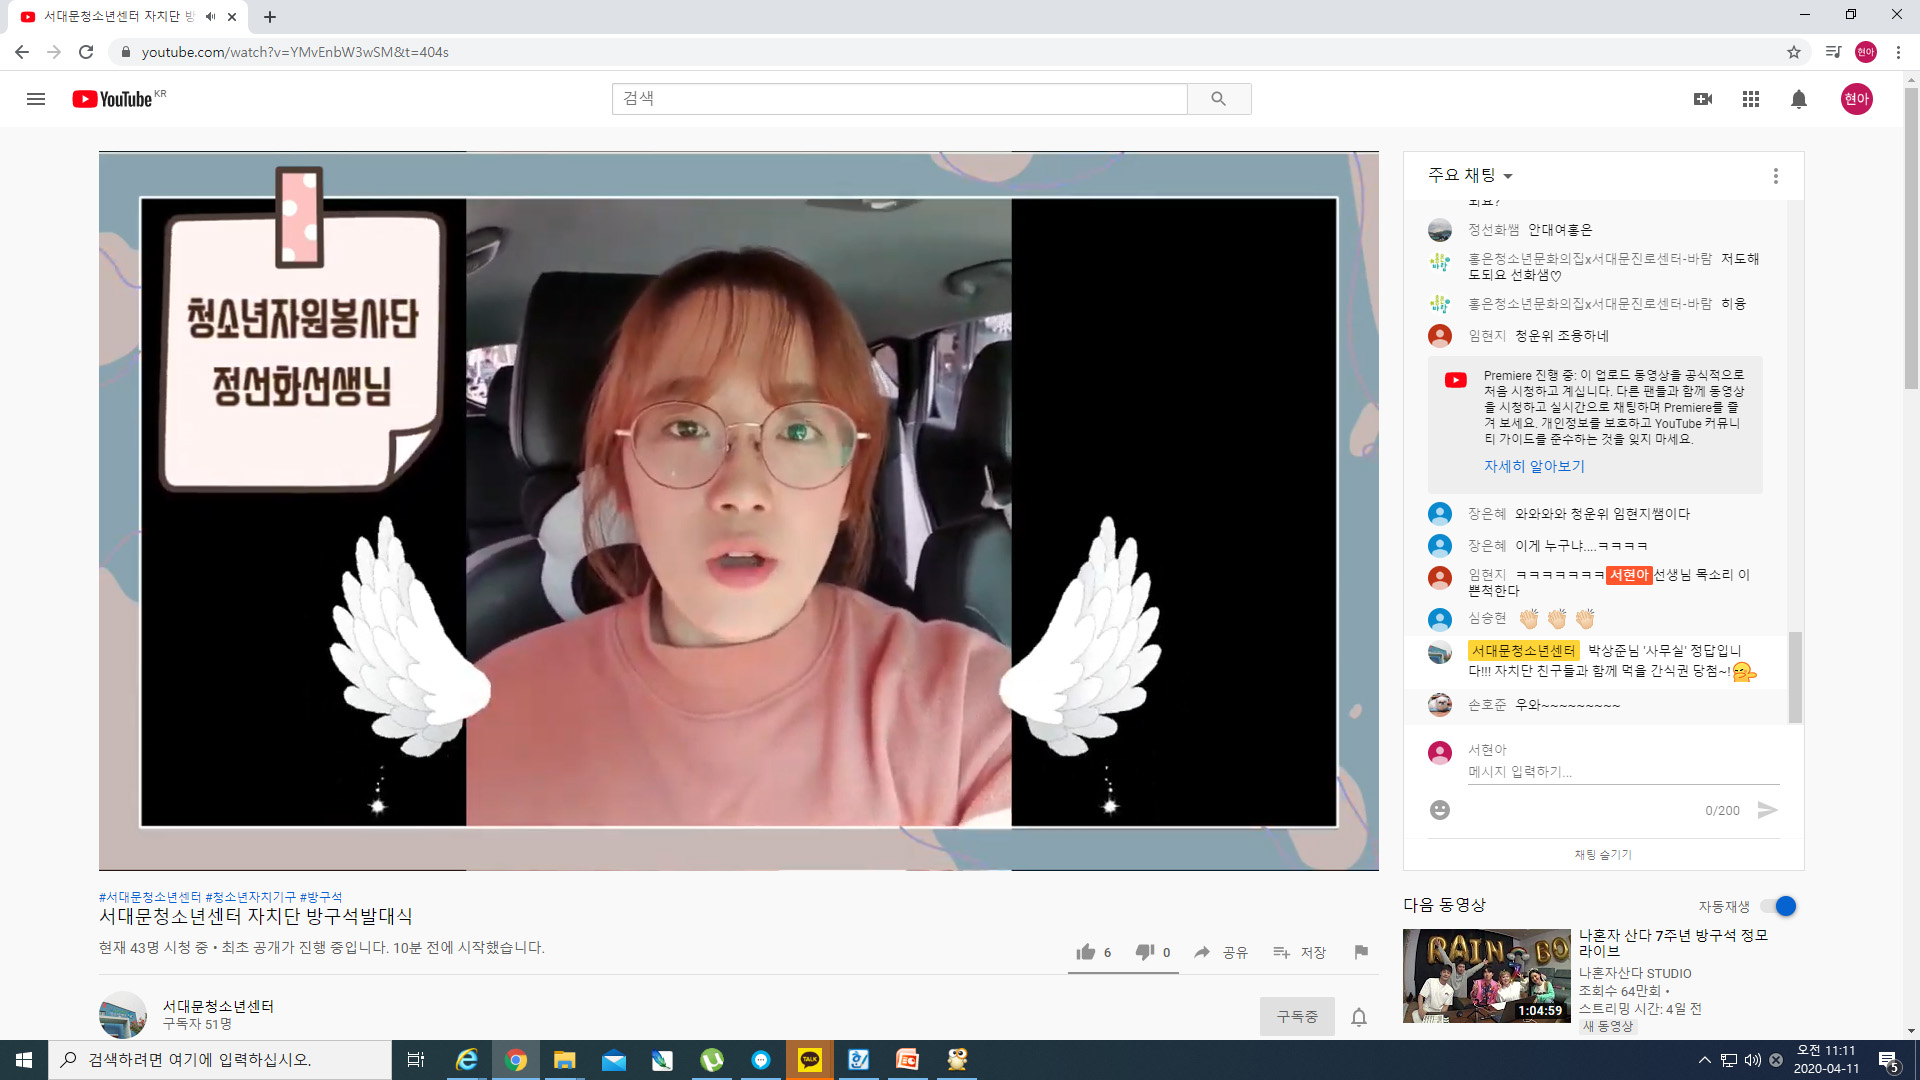Open the 주요 채팅 chat mode dropdown

[1468, 175]
